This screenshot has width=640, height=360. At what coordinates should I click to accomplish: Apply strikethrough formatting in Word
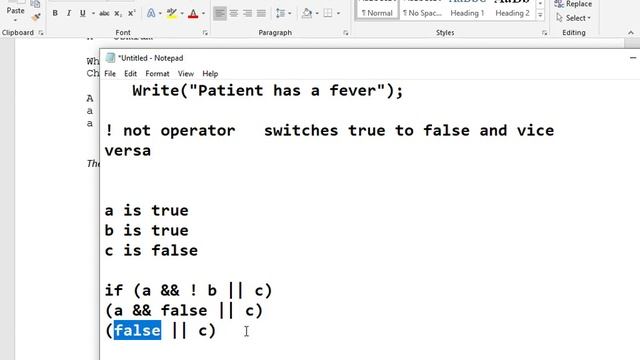[x=104, y=13]
